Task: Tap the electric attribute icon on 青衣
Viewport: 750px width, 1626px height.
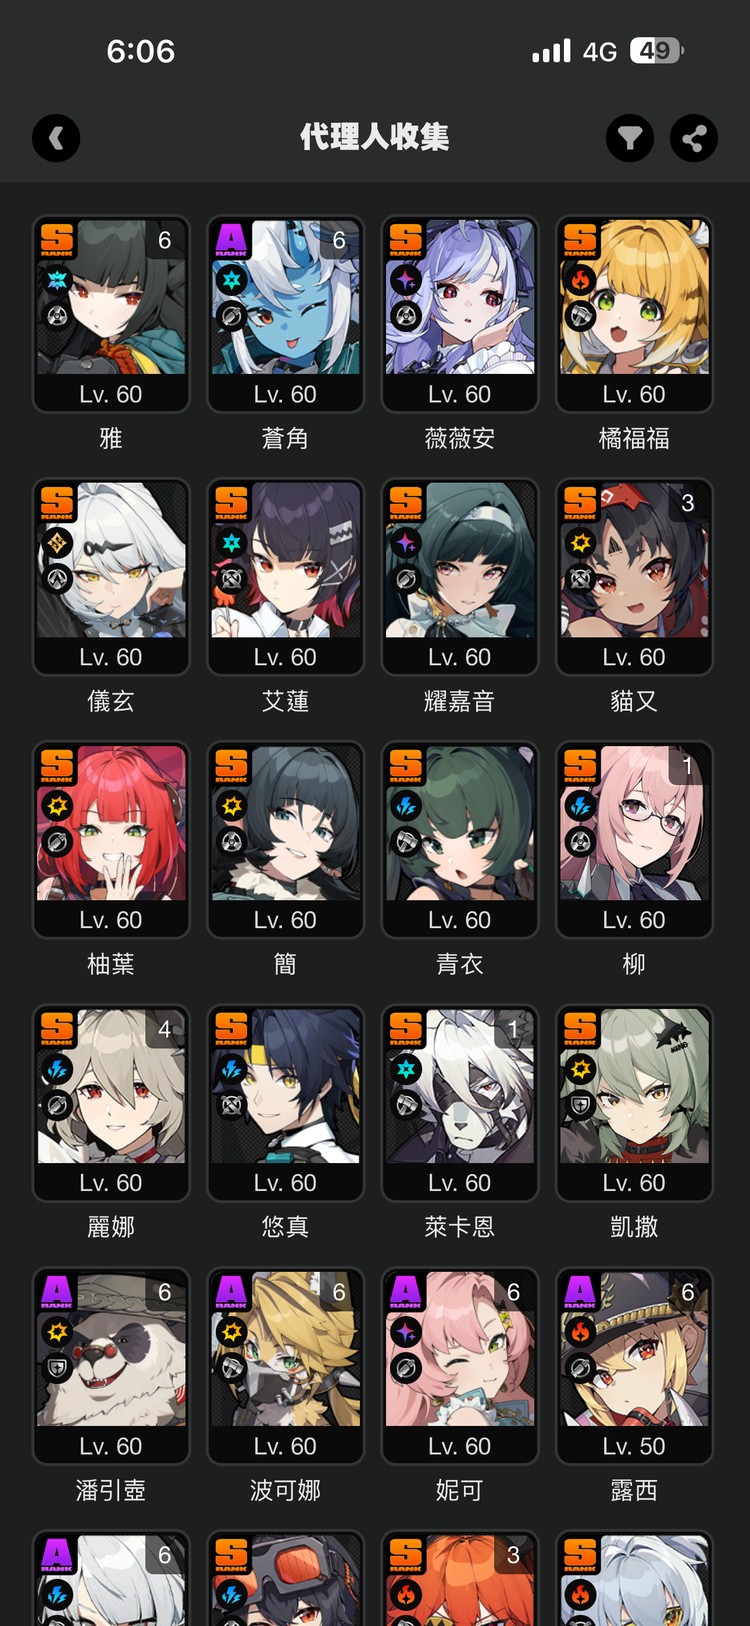Action: (406, 805)
